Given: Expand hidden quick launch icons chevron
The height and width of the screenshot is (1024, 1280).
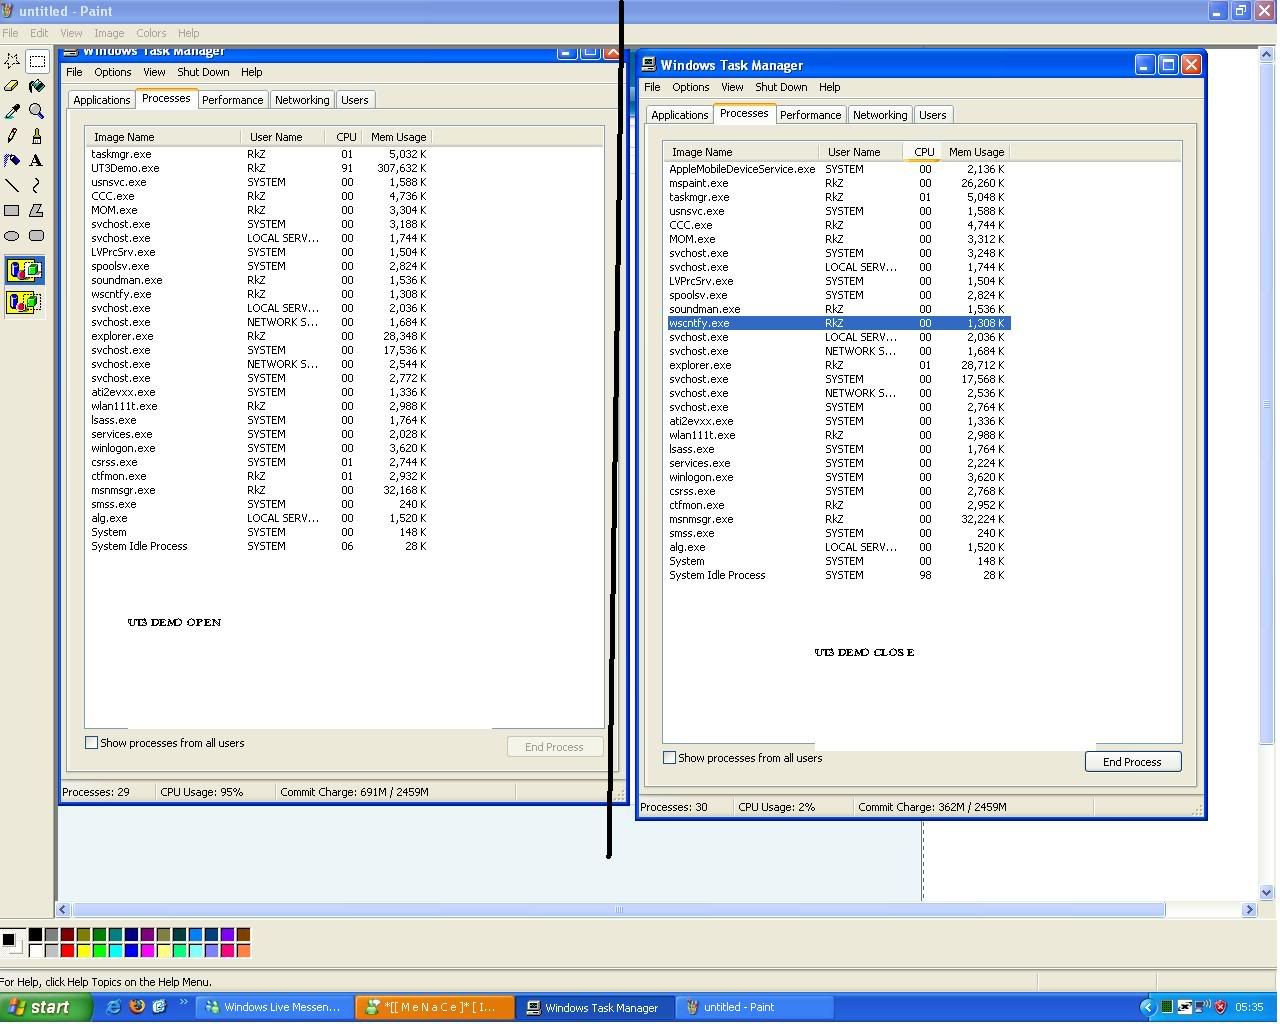Looking at the screenshot, I should pyautogui.click(x=183, y=1003).
